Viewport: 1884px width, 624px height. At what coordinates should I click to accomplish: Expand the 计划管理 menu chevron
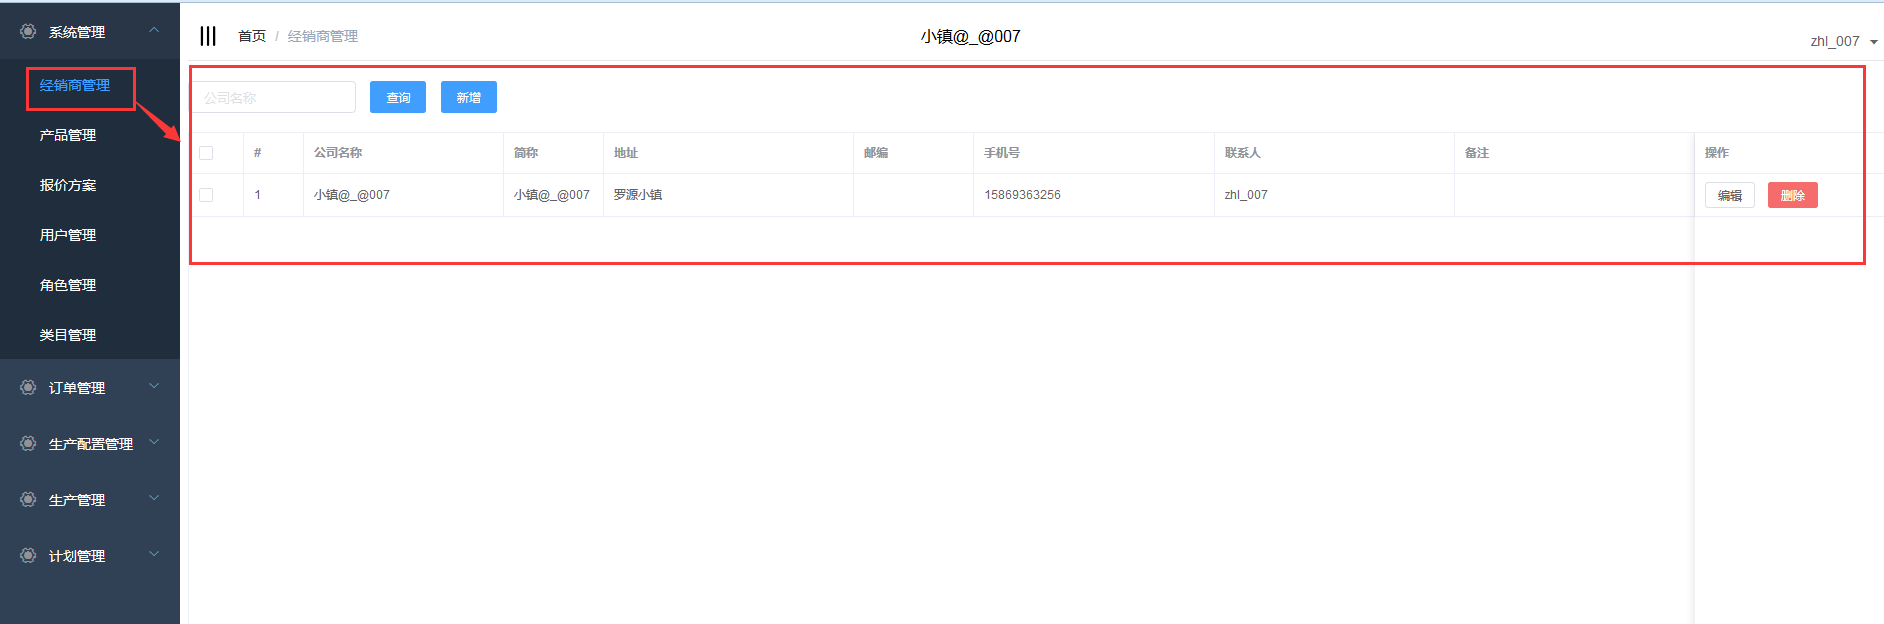tap(154, 554)
